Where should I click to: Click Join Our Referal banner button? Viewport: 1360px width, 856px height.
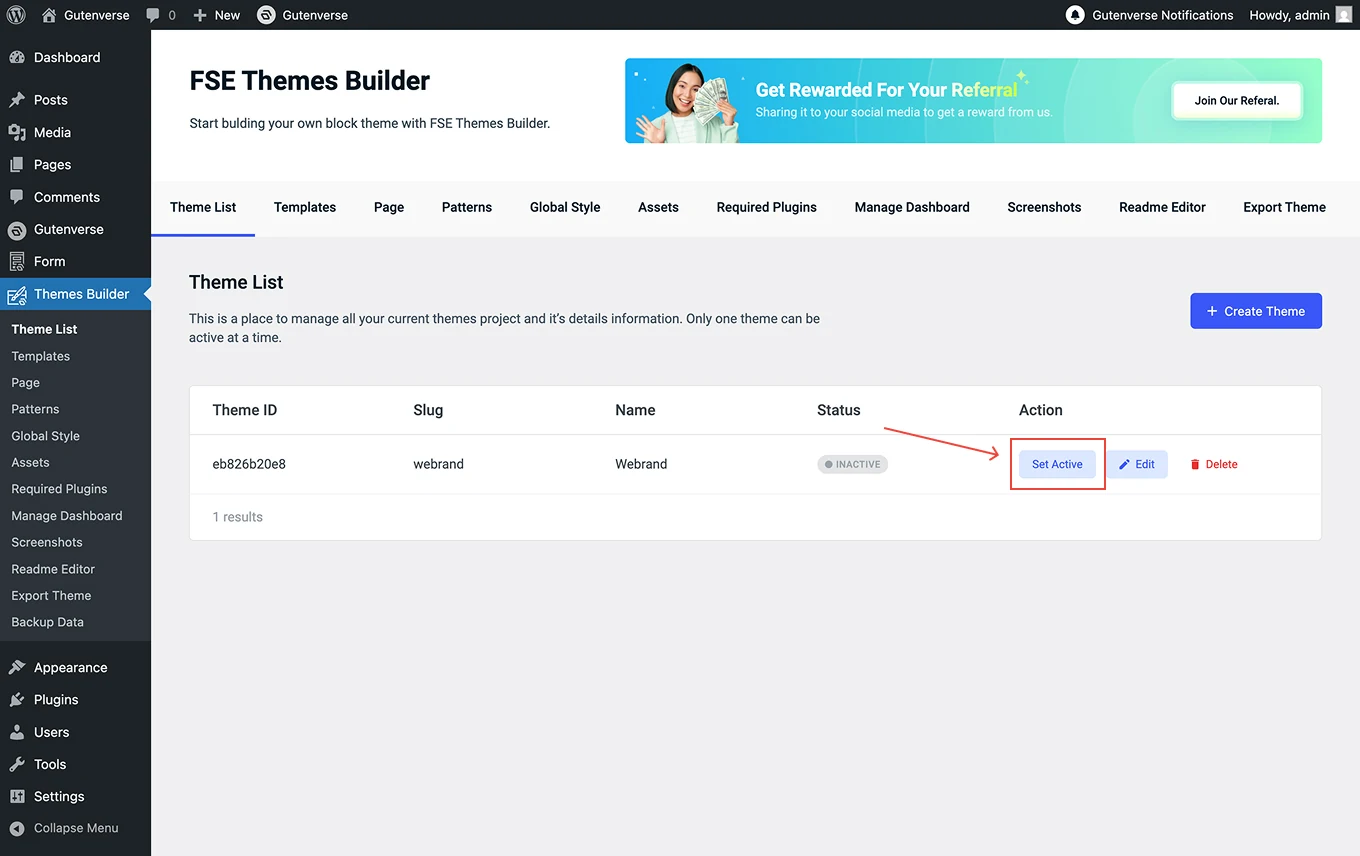[x=1236, y=101]
